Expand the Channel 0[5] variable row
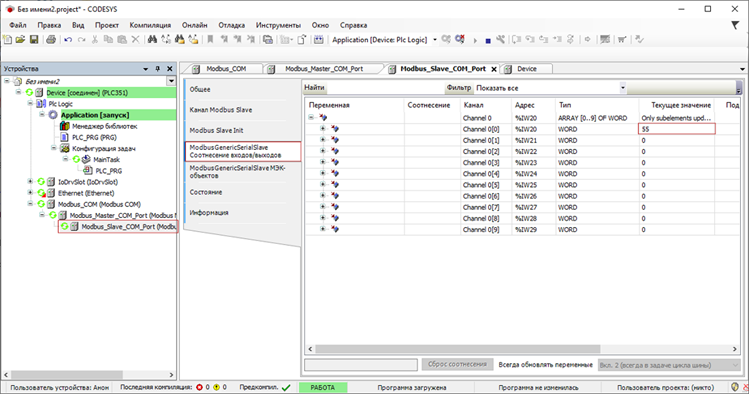Viewport: 749px width, 394px height. [322, 185]
